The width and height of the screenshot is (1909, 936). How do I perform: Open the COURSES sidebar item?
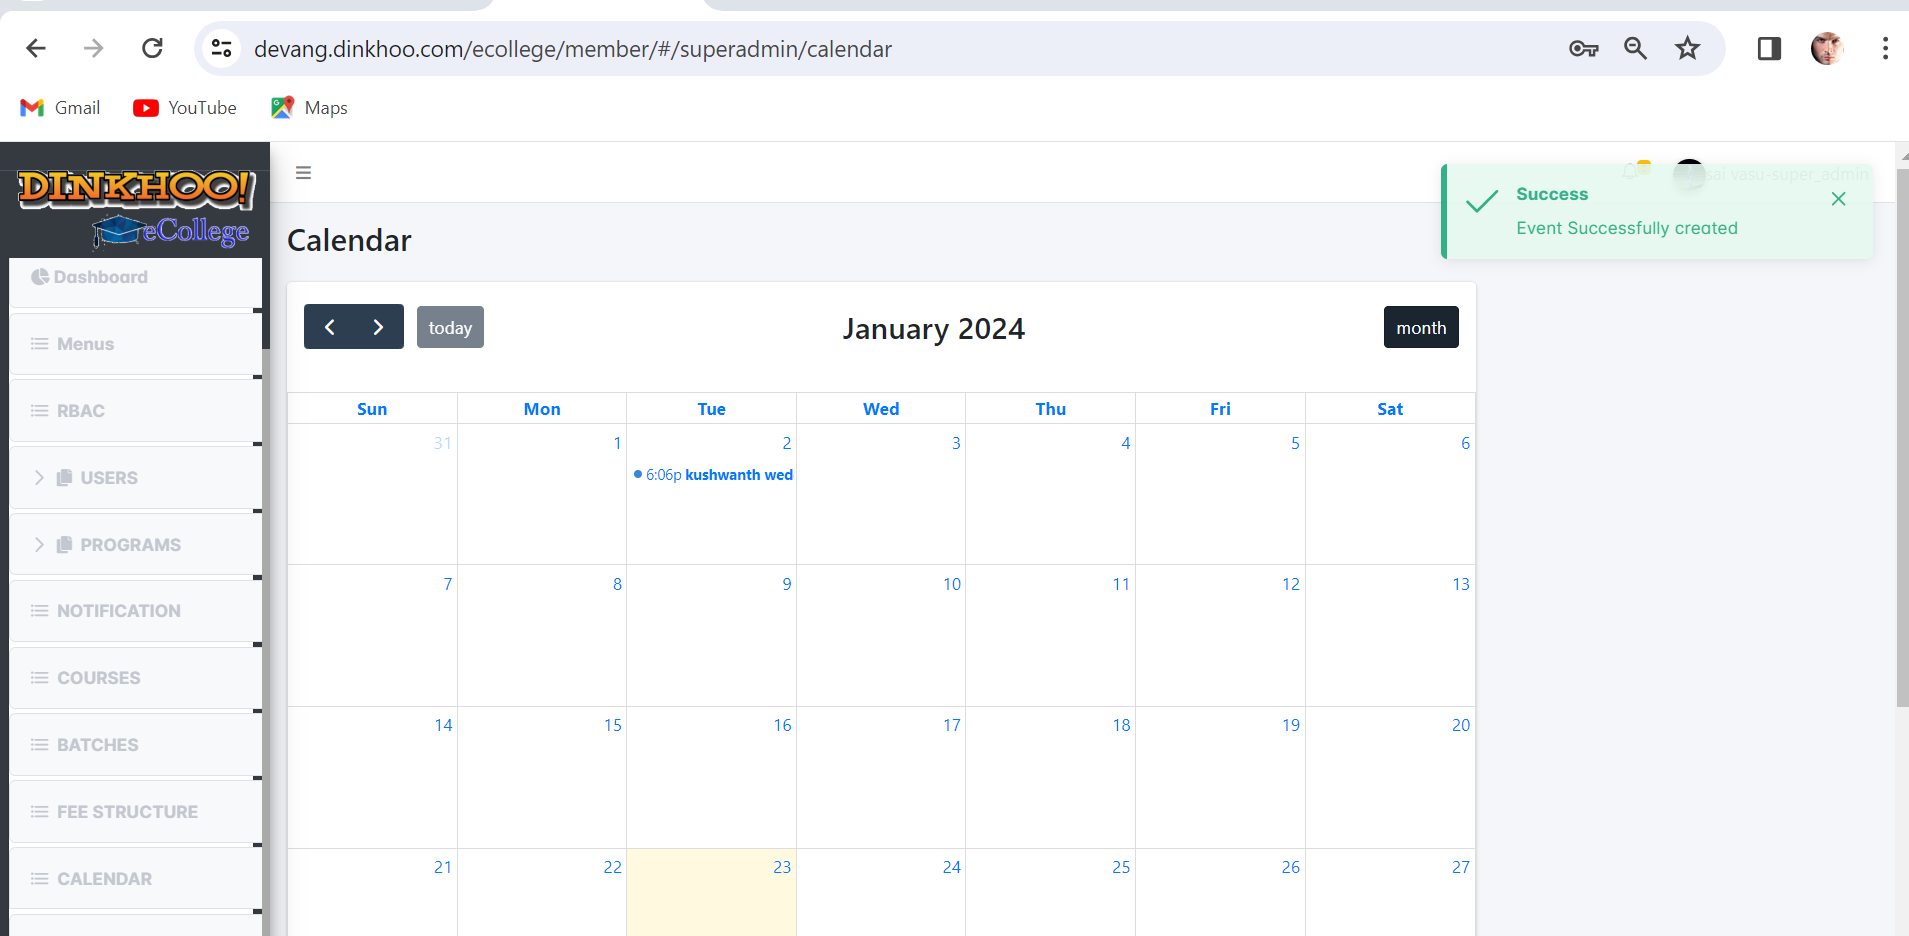(x=136, y=678)
